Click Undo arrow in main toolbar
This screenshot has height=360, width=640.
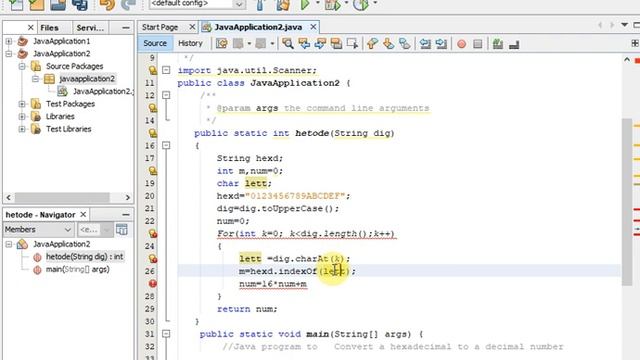point(107,5)
